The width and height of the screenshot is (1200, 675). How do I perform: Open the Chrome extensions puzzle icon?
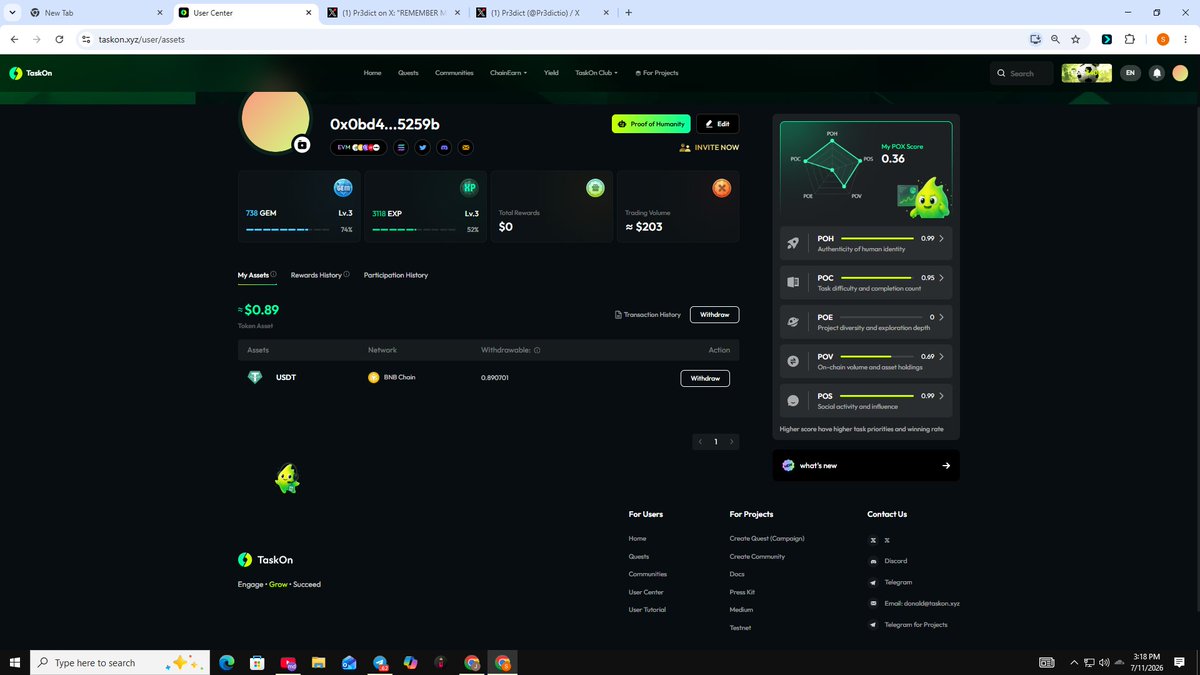[1130, 39]
